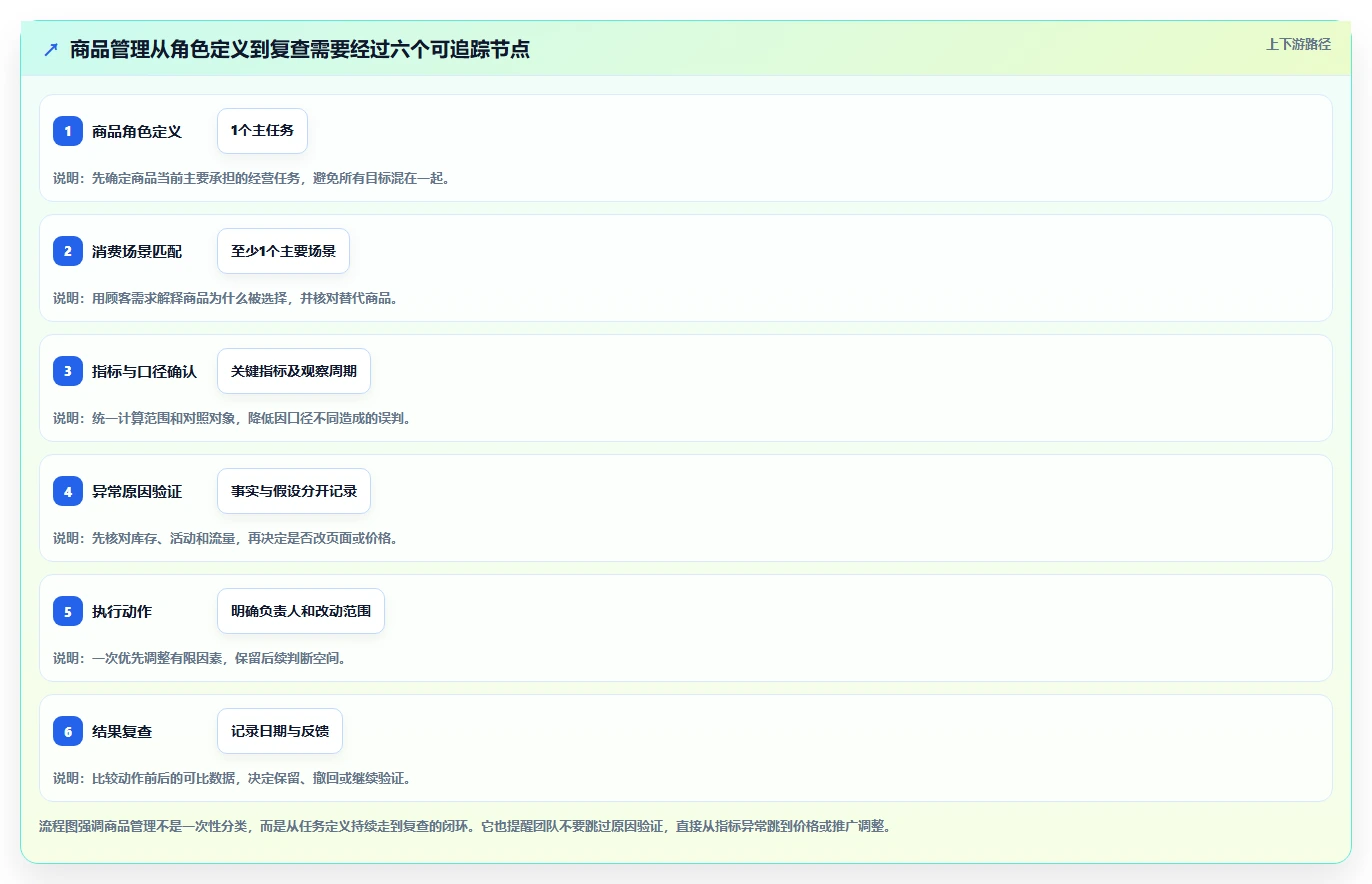The width and height of the screenshot is (1372, 884).
Task: Click the description starting 用顾客需求解释商品
Action: 225,298
